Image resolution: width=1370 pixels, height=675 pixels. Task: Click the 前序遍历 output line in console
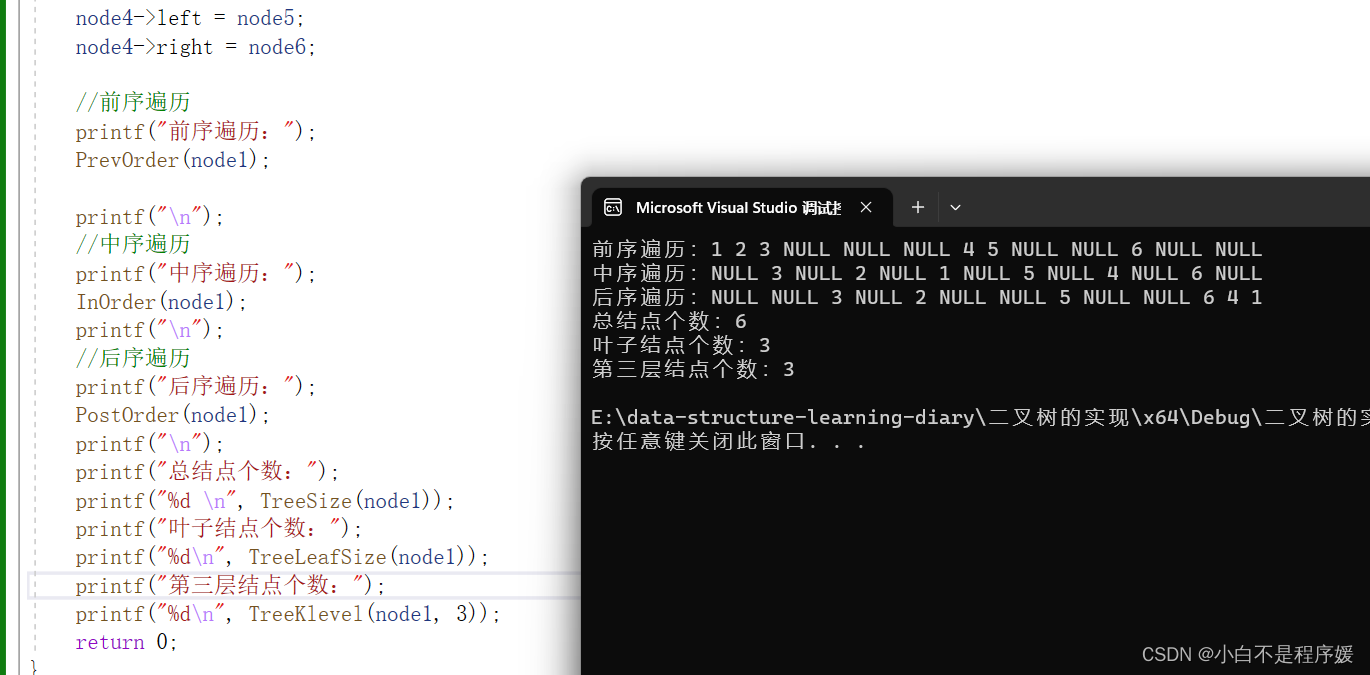(927, 249)
